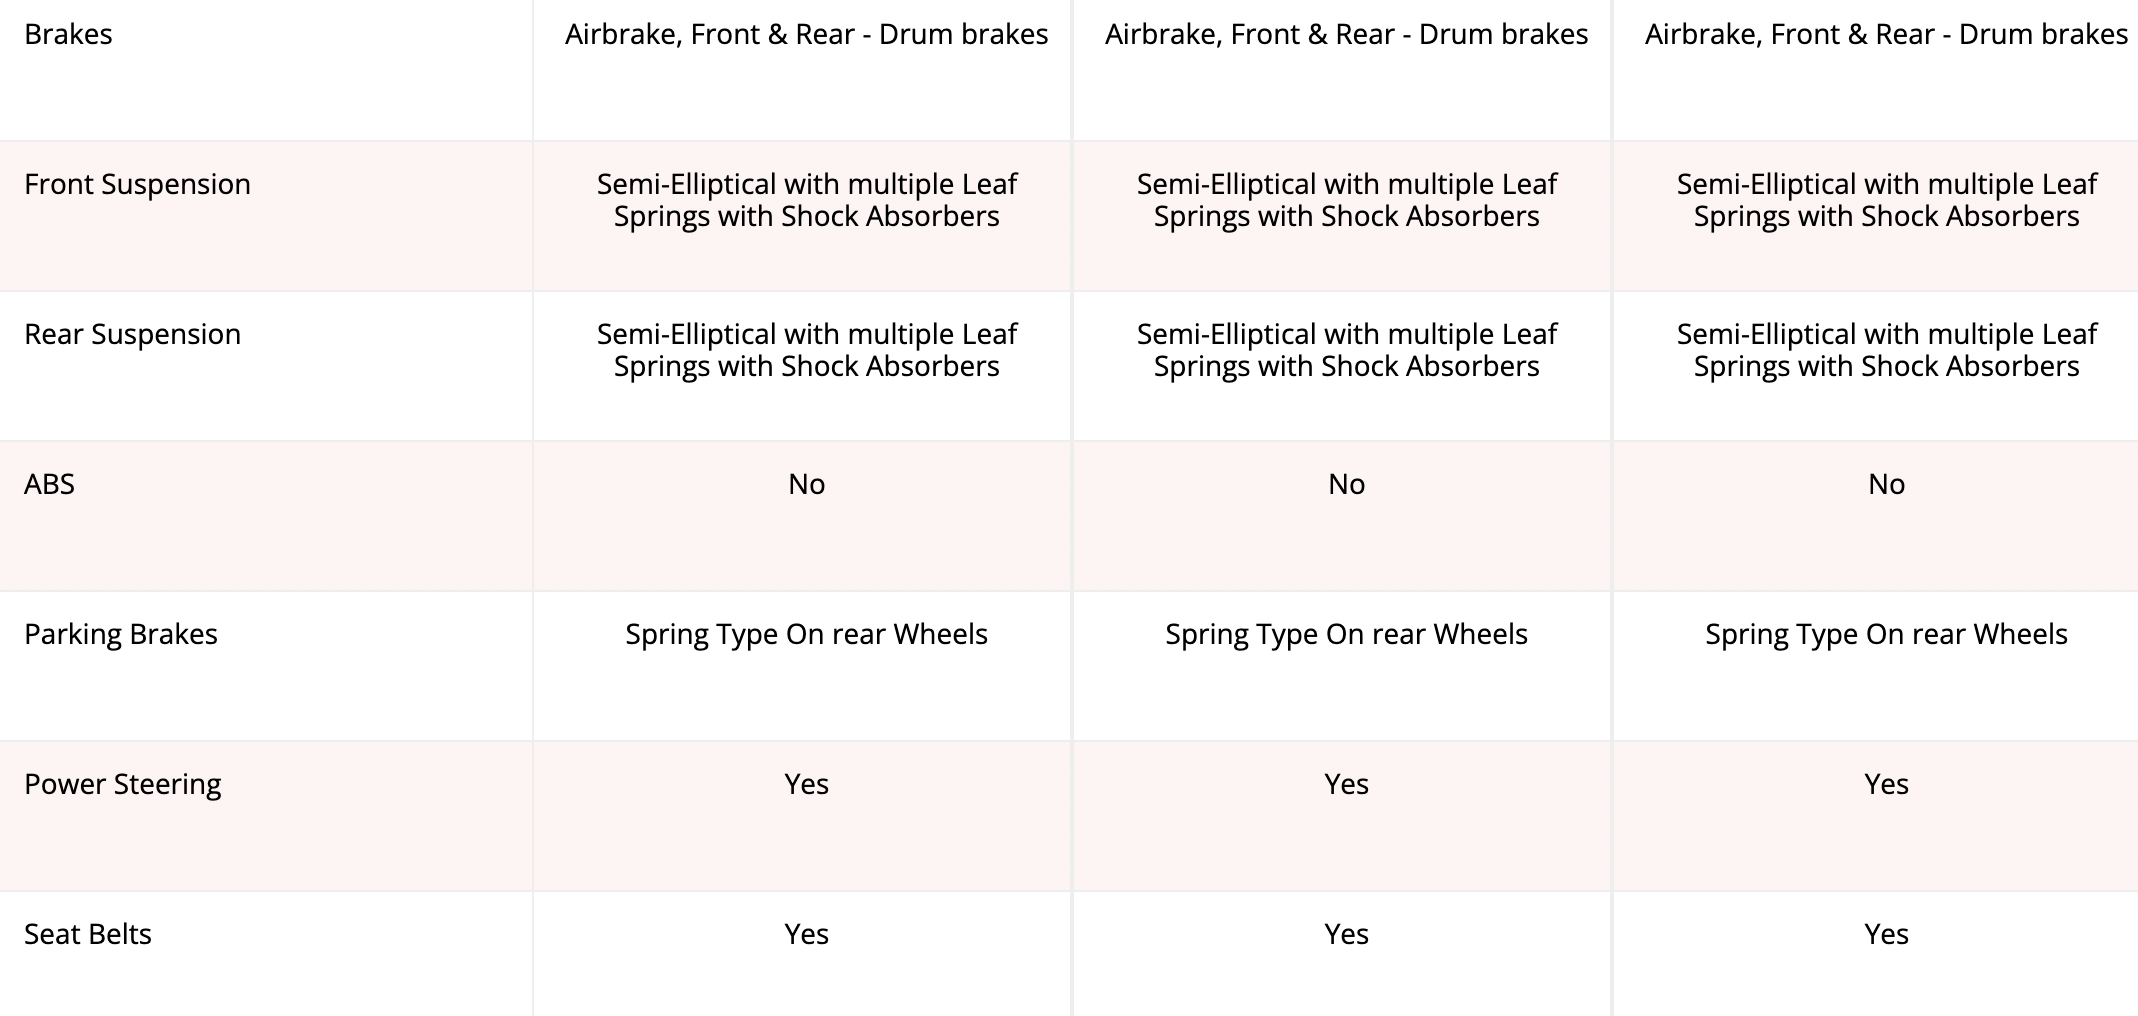Click Seat Belts 'Yes' in third column
This screenshot has width=2138, height=1016.
click(1886, 934)
